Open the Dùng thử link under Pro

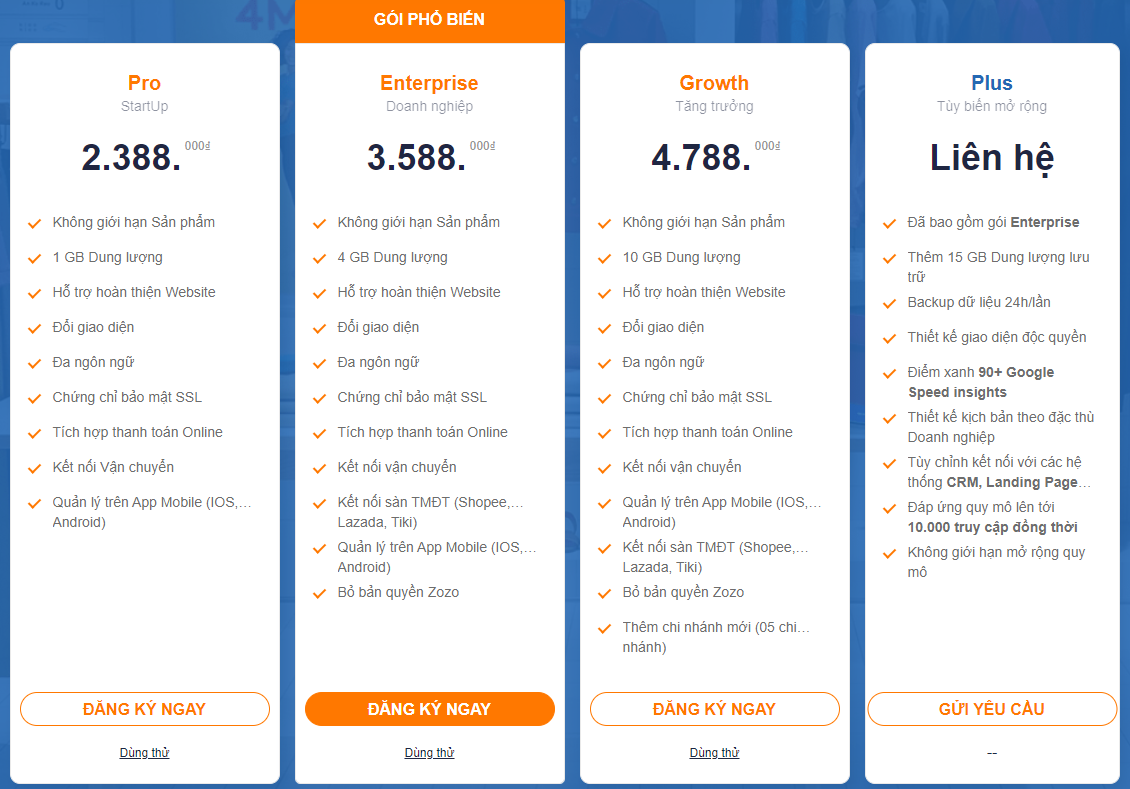tap(144, 752)
